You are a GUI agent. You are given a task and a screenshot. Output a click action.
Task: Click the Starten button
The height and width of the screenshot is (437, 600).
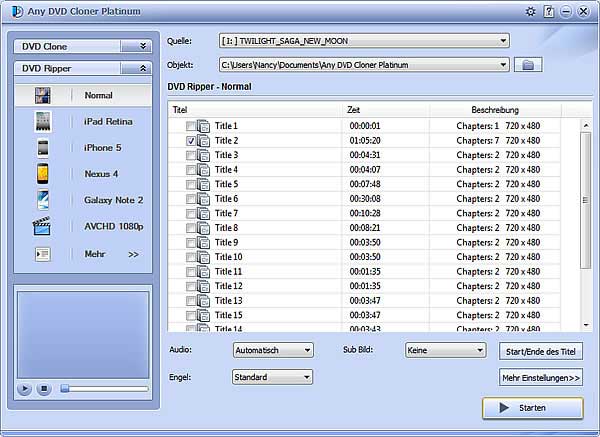coord(533,408)
